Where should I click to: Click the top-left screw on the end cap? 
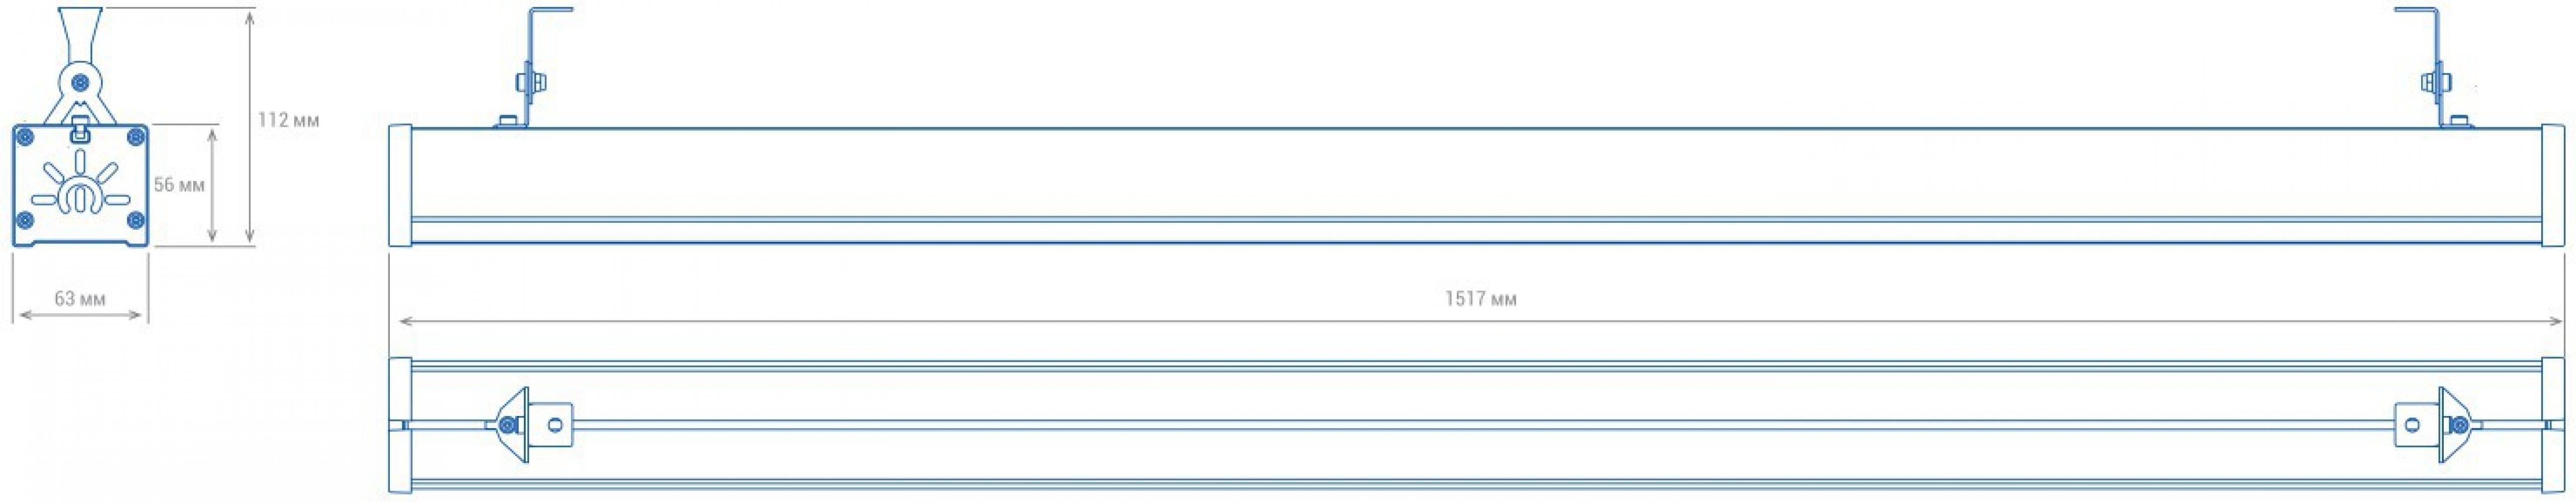click(26, 136)
